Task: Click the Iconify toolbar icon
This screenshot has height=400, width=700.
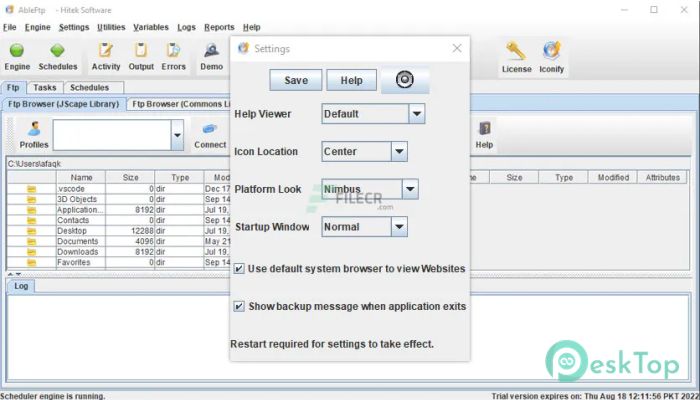Action: pyautogui.click(x=551, y=57)
